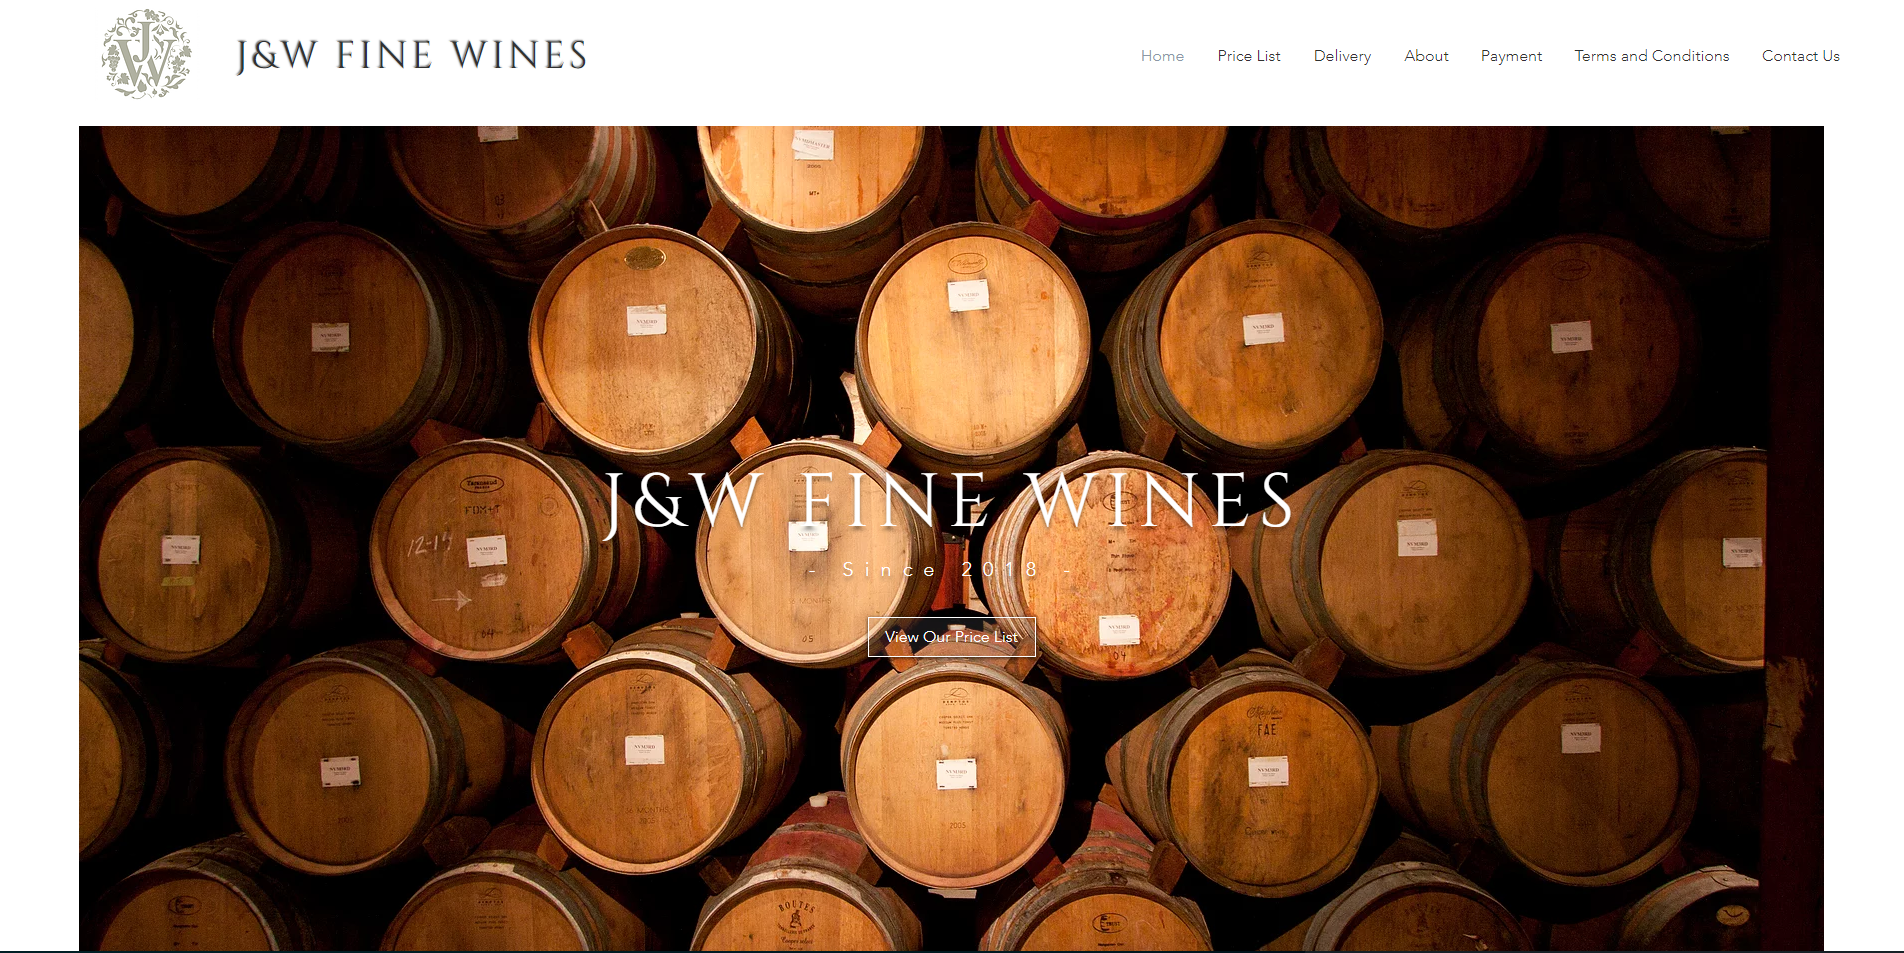Select the Payment menu link

pos(1511,56)
